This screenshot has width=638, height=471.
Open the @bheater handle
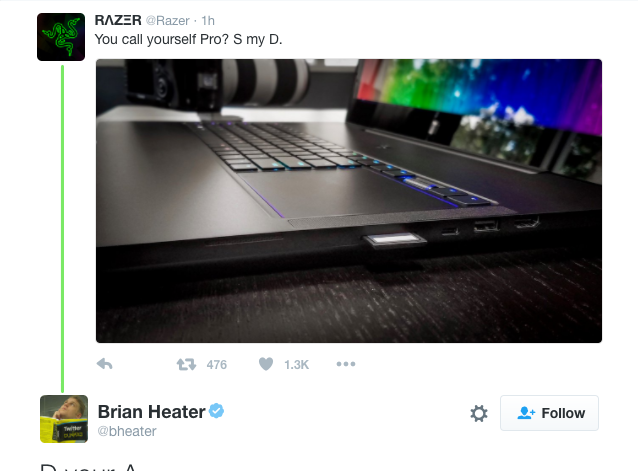tap(127, 431)
